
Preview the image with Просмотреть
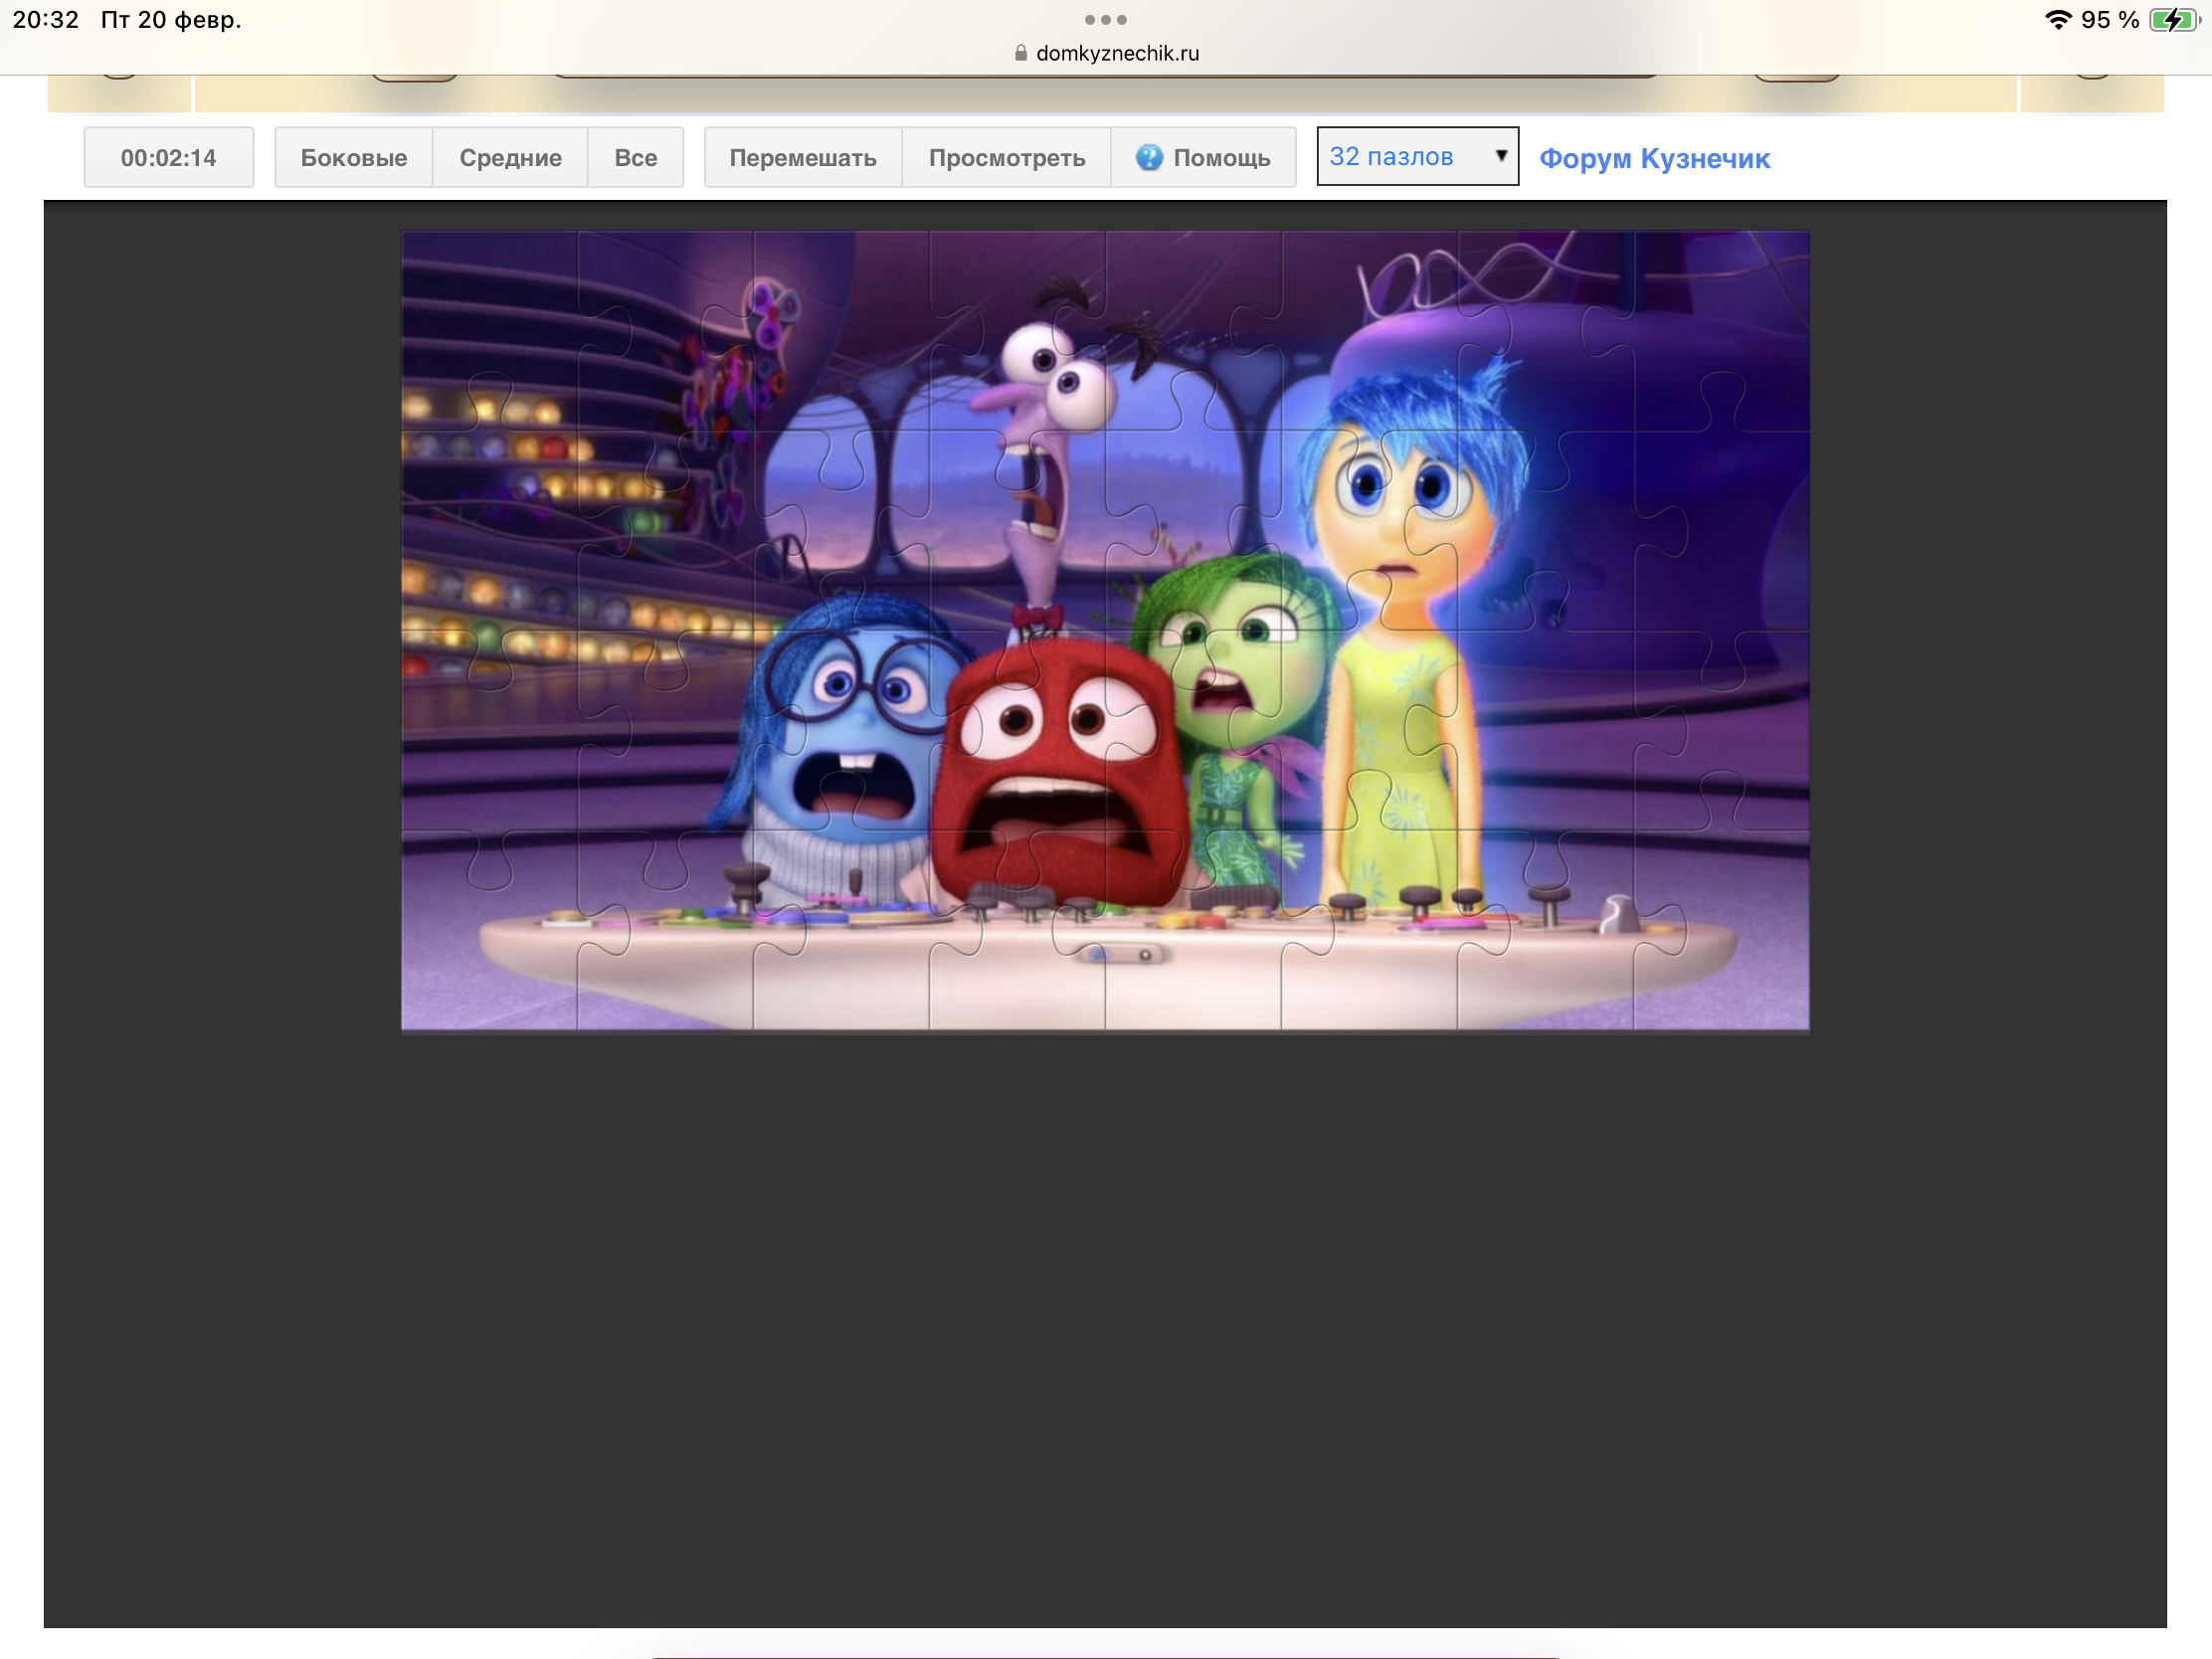tap(1006, 157)
